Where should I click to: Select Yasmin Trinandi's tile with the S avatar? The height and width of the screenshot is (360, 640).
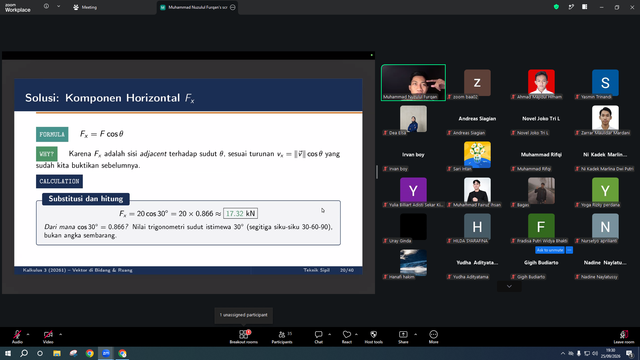point(605,82)
